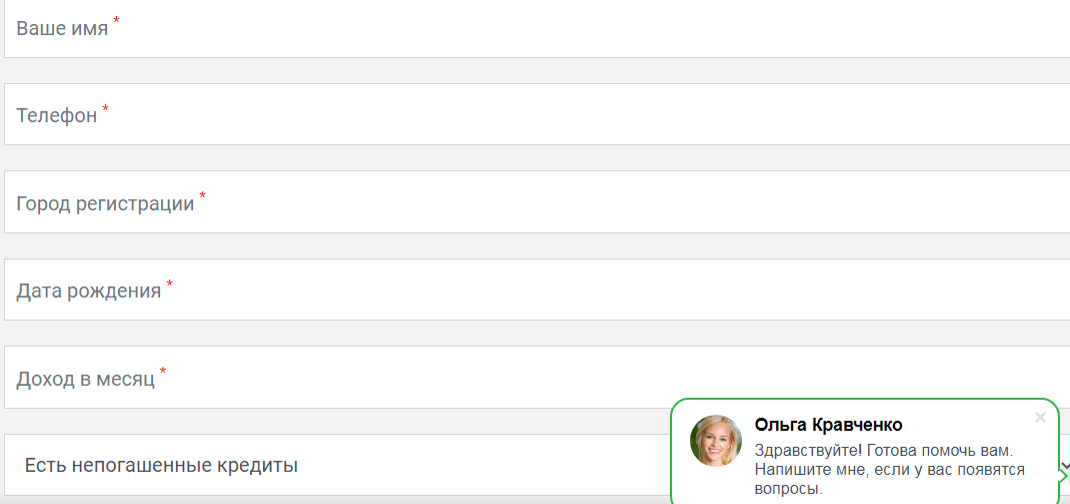Close the Ольга Кравченко chat popup
The image size is (1070, 504).
(x=1040, y=417)
